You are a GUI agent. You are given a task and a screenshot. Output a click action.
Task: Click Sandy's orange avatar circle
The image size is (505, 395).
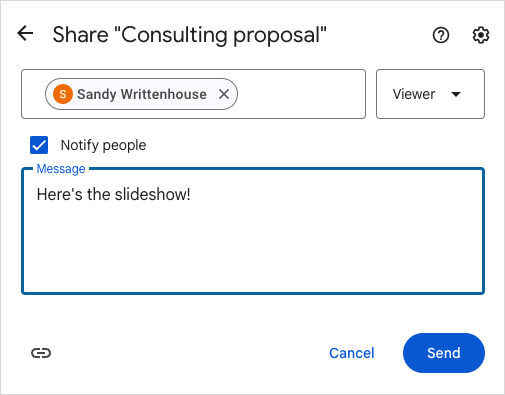pos(63,94)
